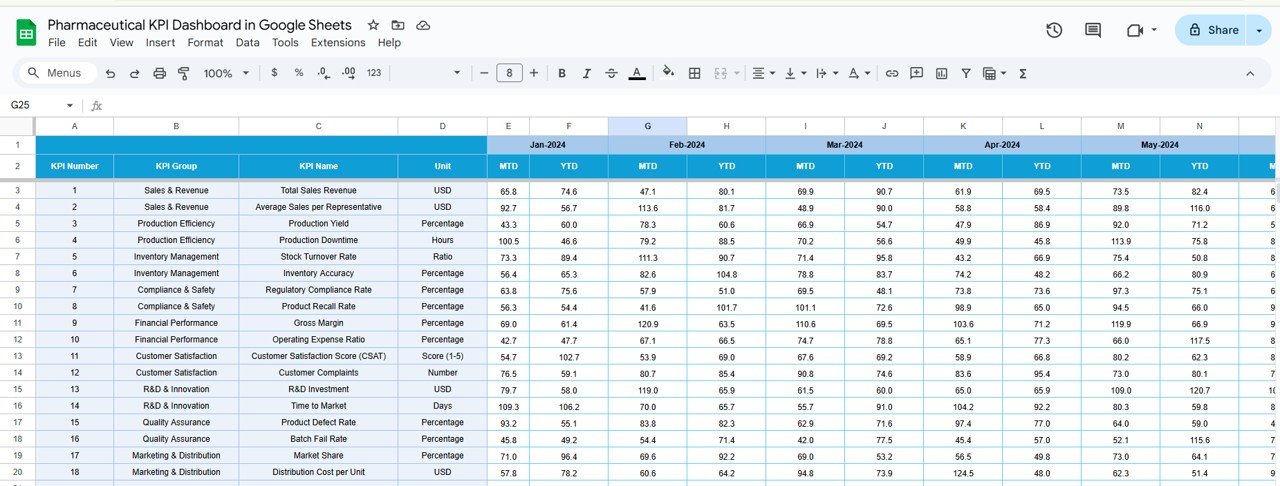This screenshot has width=1280, height=486.
Task: Select row 3 header
Action: click(17, 191)
